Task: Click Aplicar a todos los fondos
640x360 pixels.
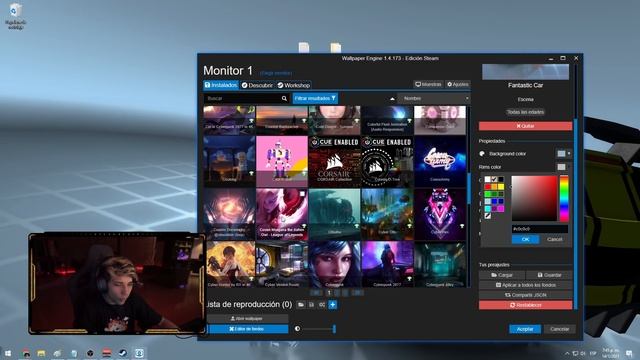Action: click(x=525, y=285)
